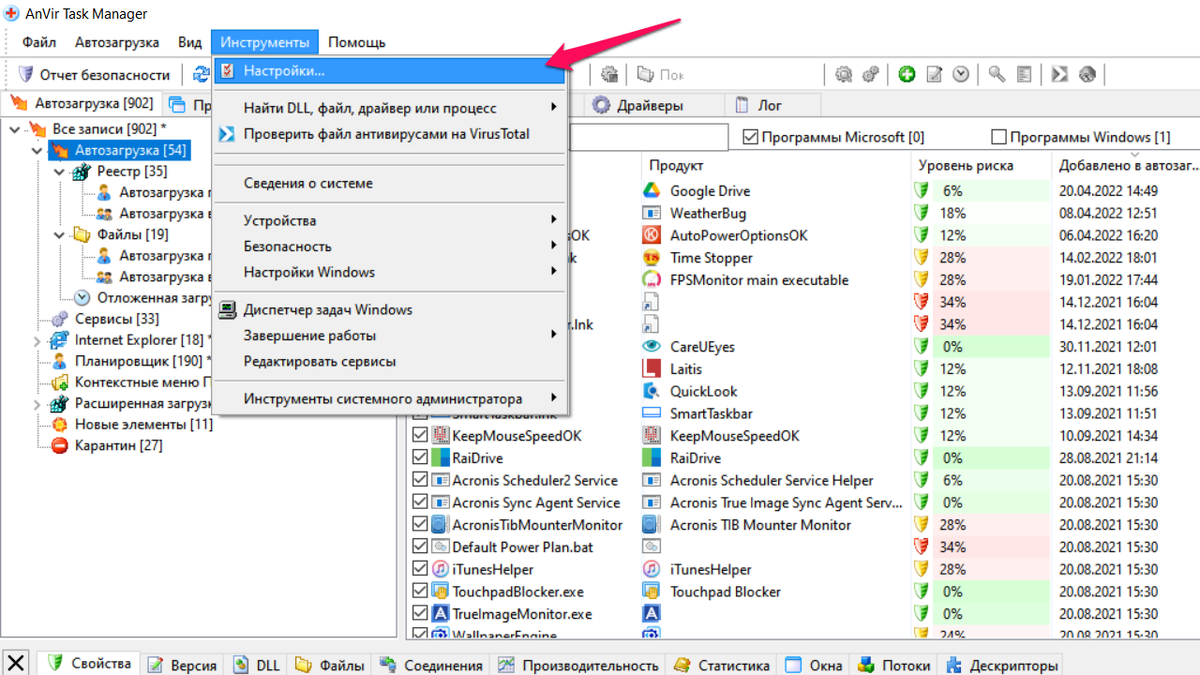Click the Google Drive product icon
The width and height of the screenshot is (1200, 675).
click(x=652, y=191)
